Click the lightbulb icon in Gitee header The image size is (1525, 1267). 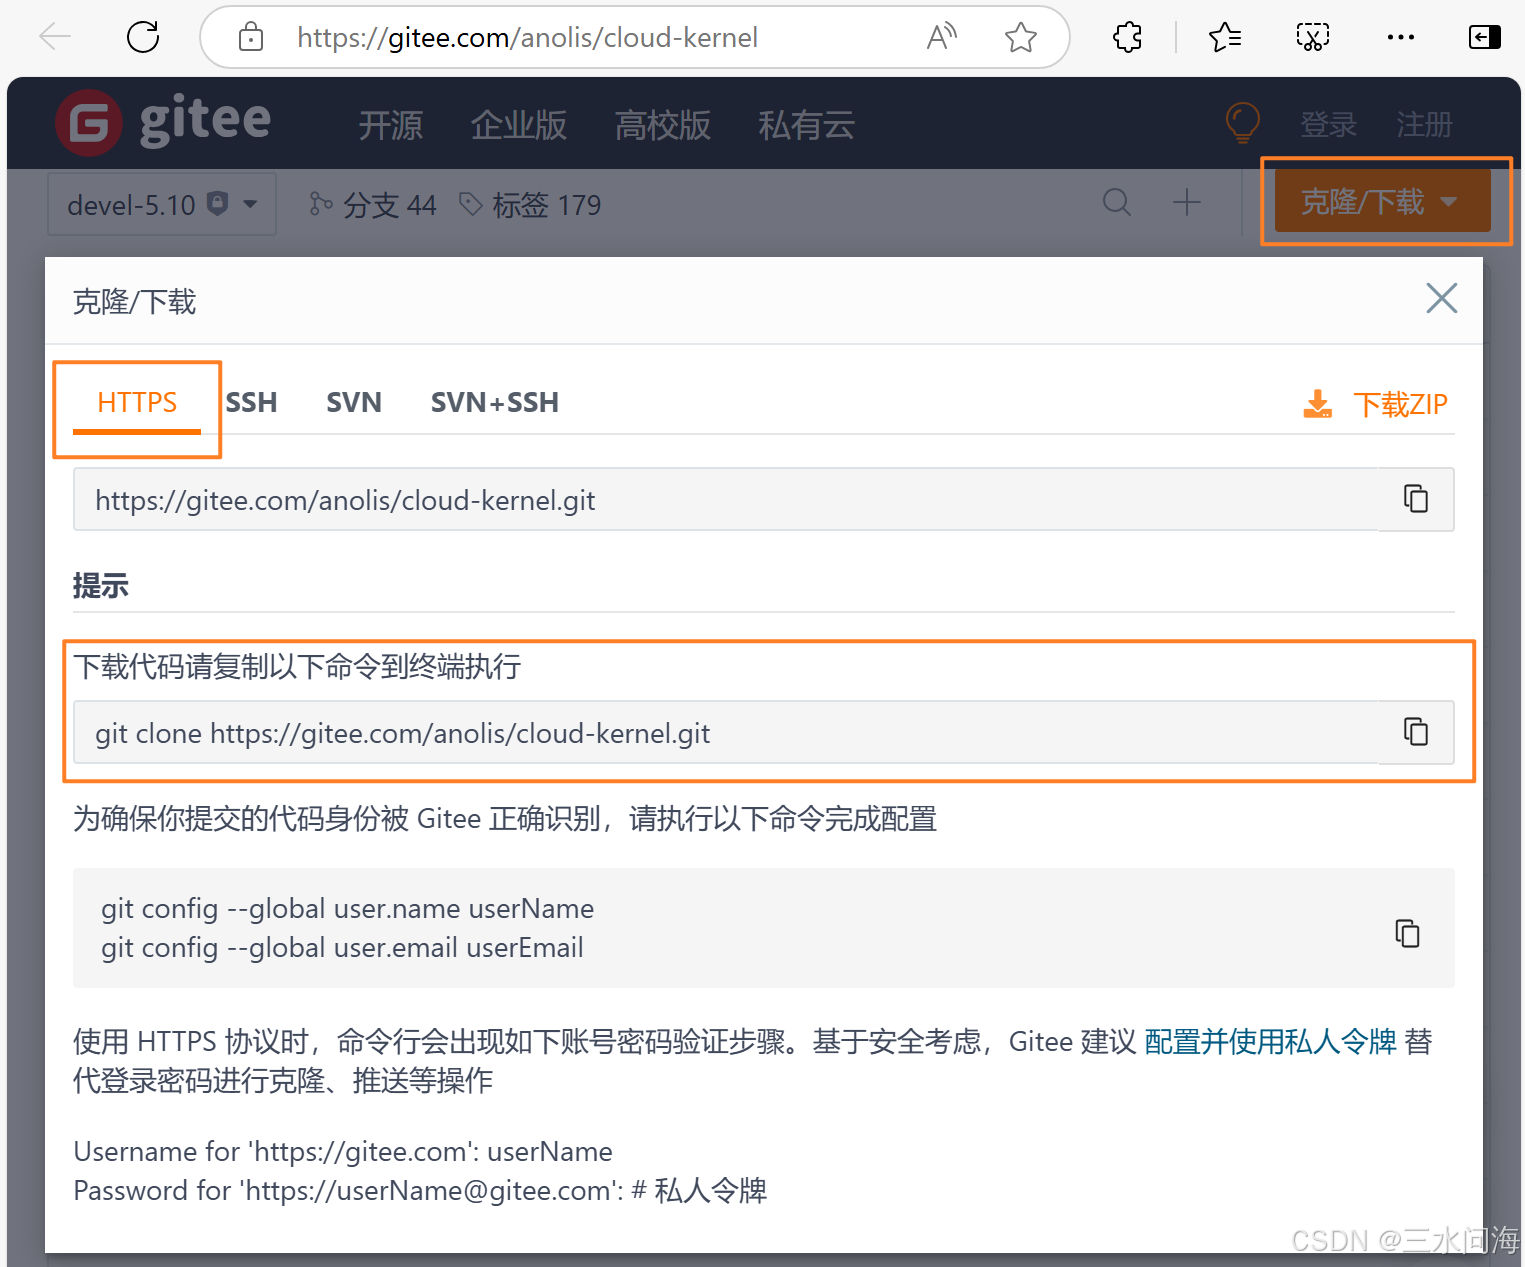coord(1242,123)
